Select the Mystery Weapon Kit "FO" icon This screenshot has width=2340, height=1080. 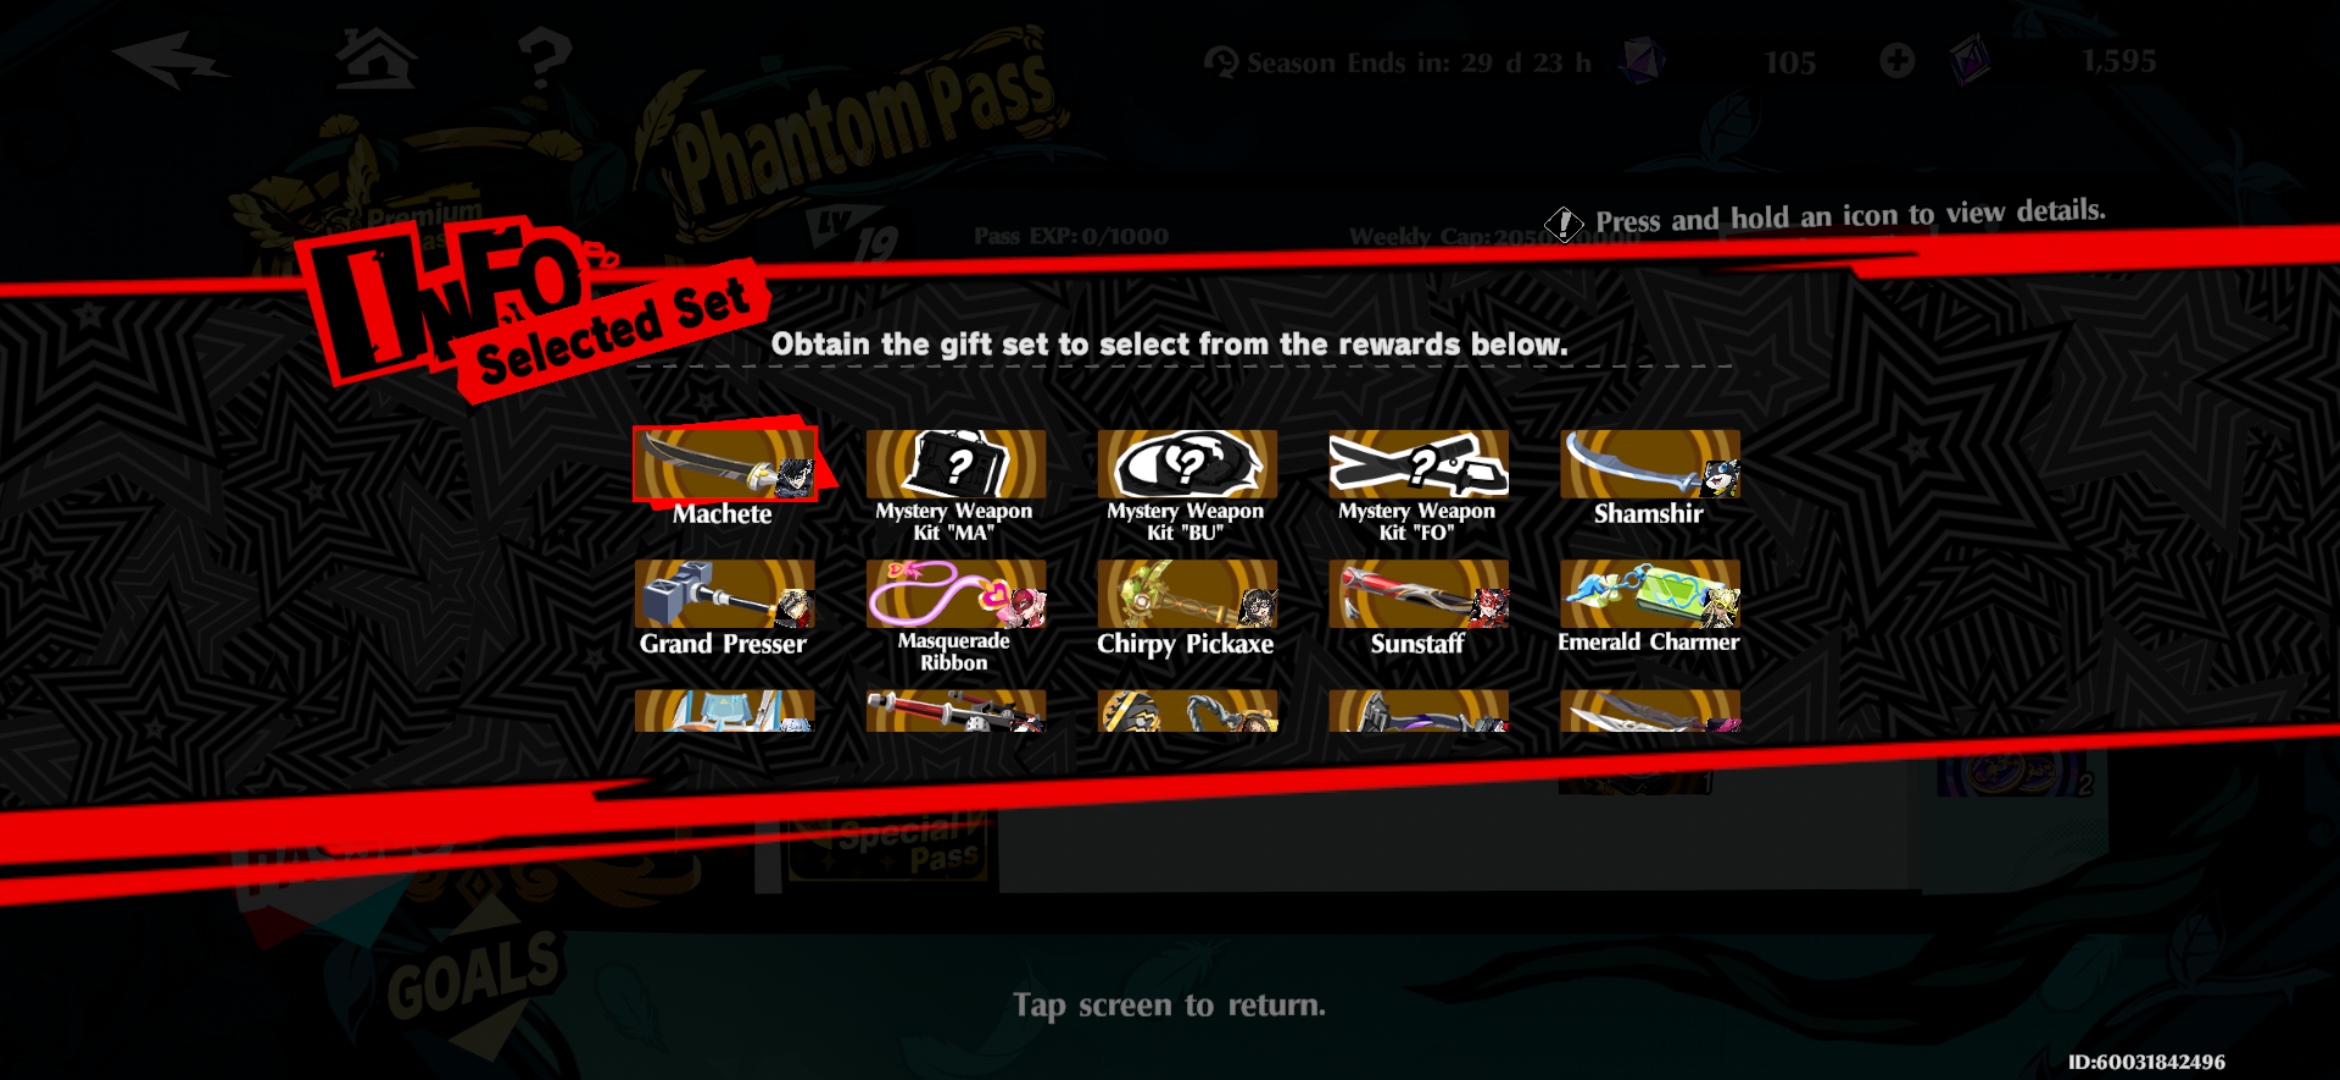(x=1418, y=464)
